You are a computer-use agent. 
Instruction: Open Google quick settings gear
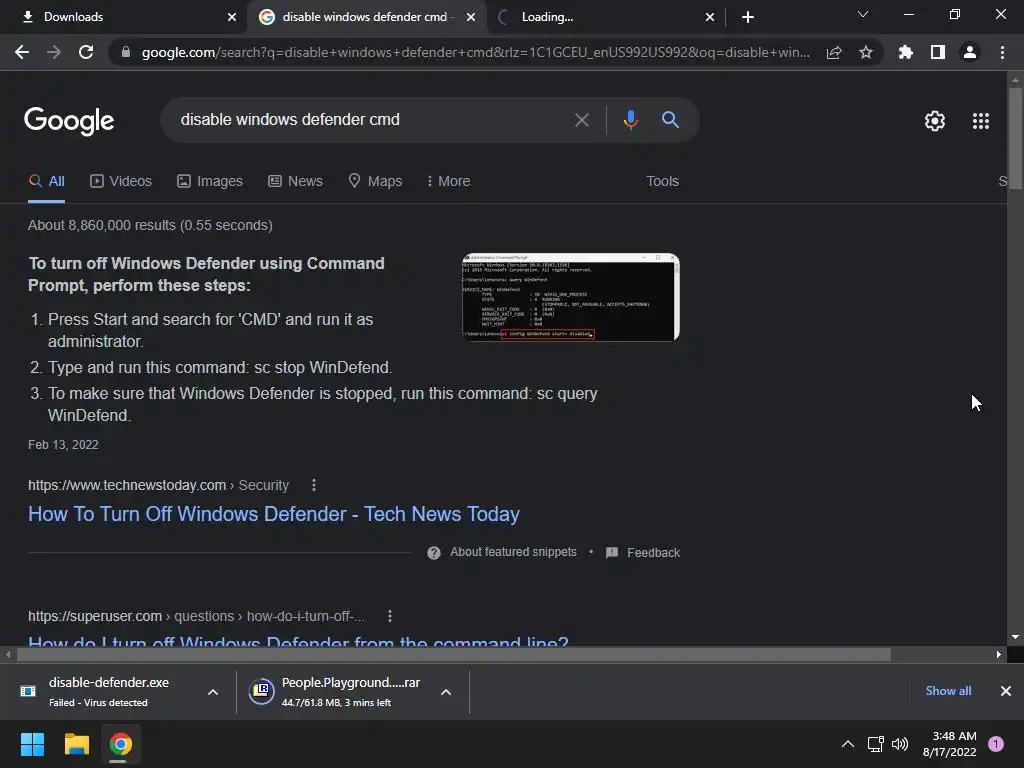click(x=935, y=121)
